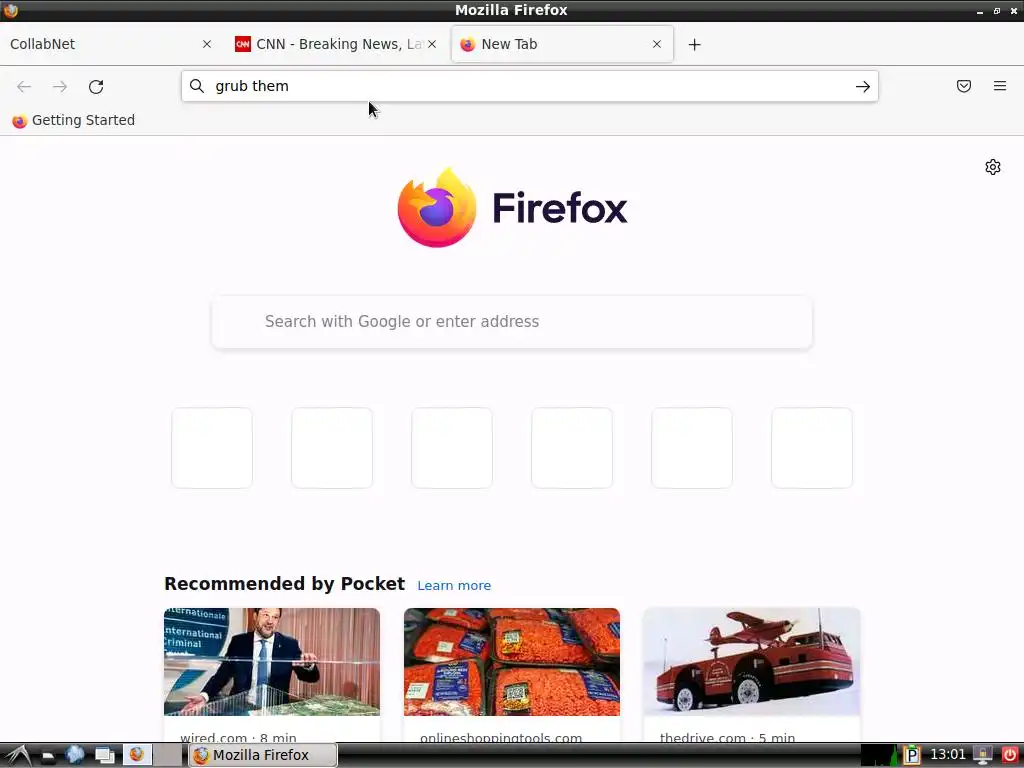
Task: Click the taskbar clock showing 13:01
Action: click(x=947, y=755)
